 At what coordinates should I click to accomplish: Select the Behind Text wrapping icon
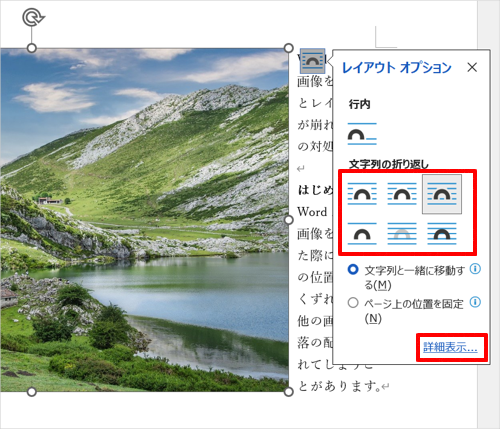402,234
